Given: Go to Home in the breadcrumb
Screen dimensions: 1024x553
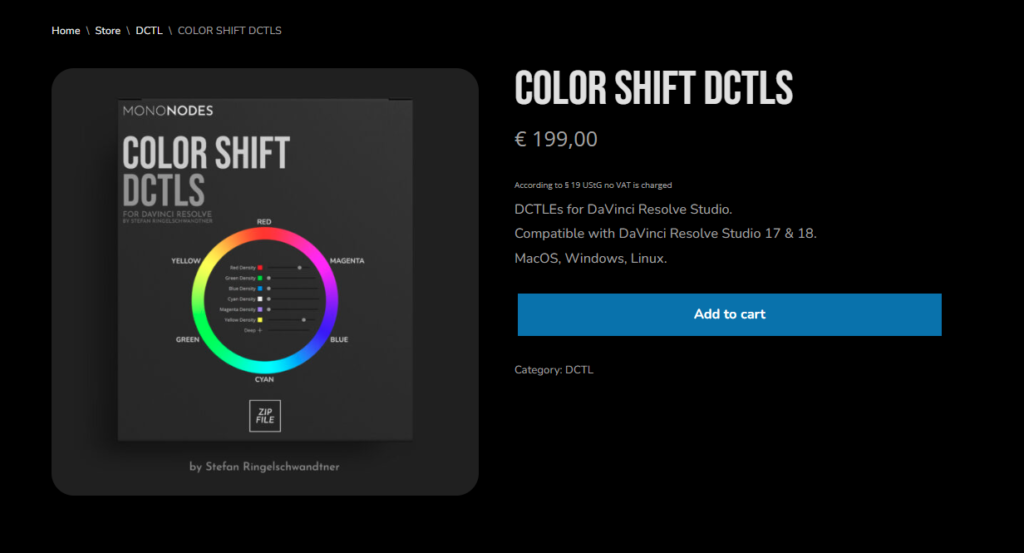Looking at the screenshot, I should (66, 31).
